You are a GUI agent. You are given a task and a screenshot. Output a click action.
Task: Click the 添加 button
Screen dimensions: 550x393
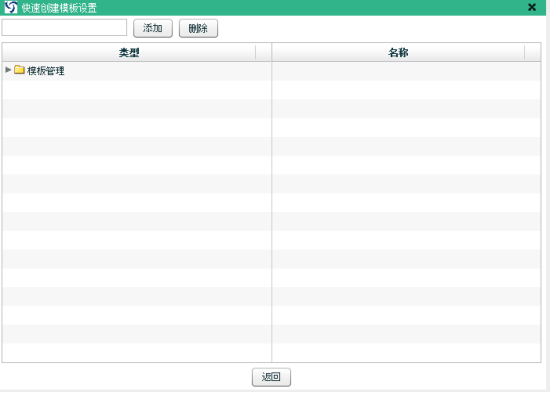point(153,28)
